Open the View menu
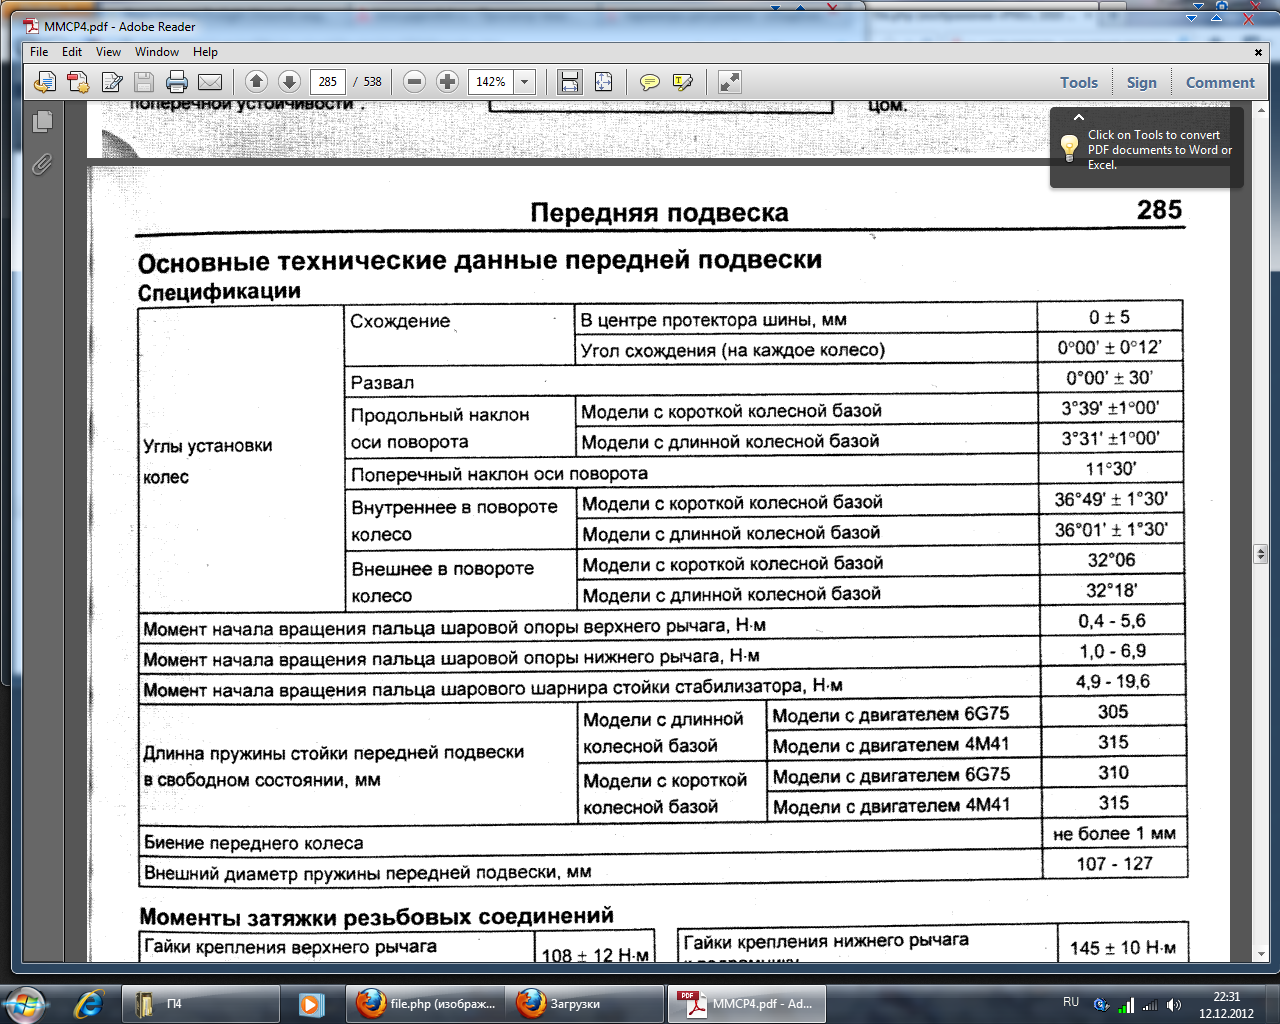This screenshot has width=1280, height=1024. [108, 52]
